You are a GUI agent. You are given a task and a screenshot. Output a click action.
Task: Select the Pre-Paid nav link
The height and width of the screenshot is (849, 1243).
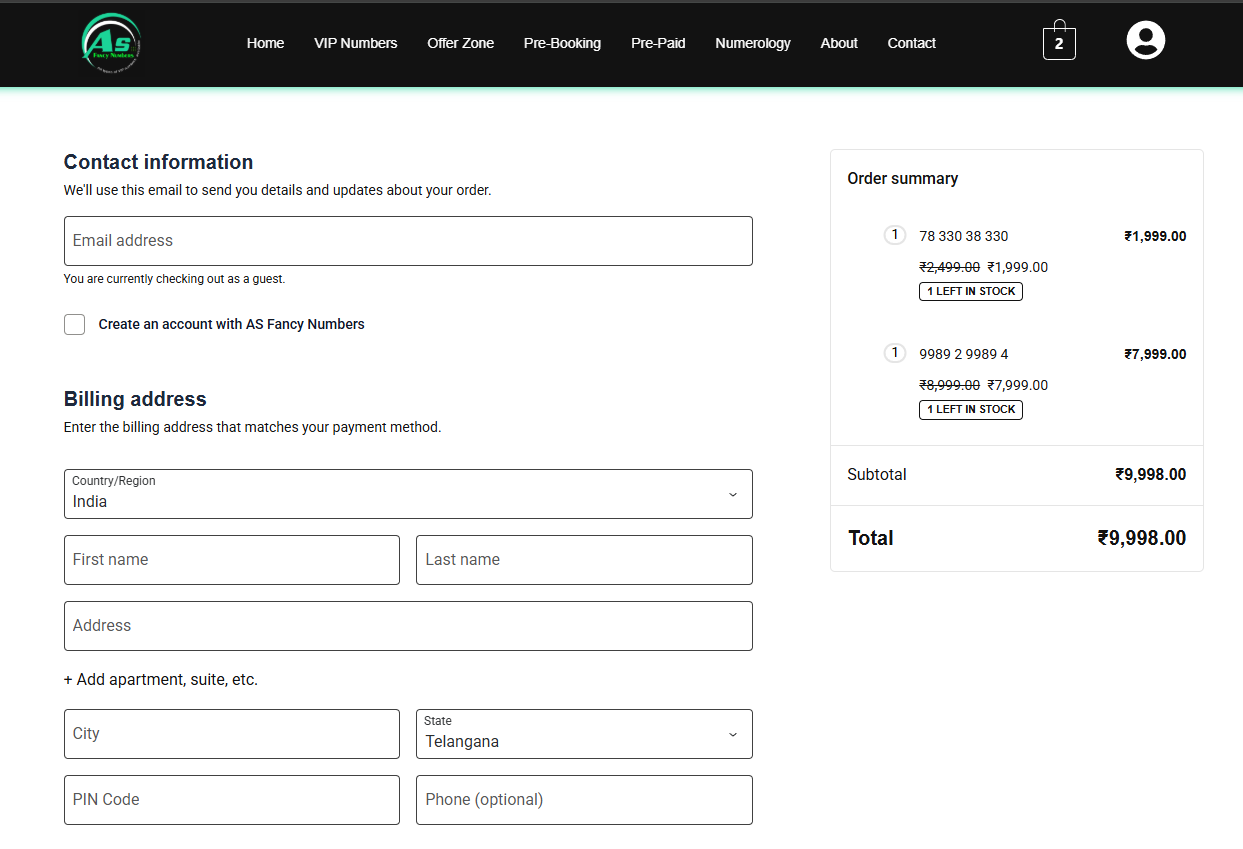[658, 43]
